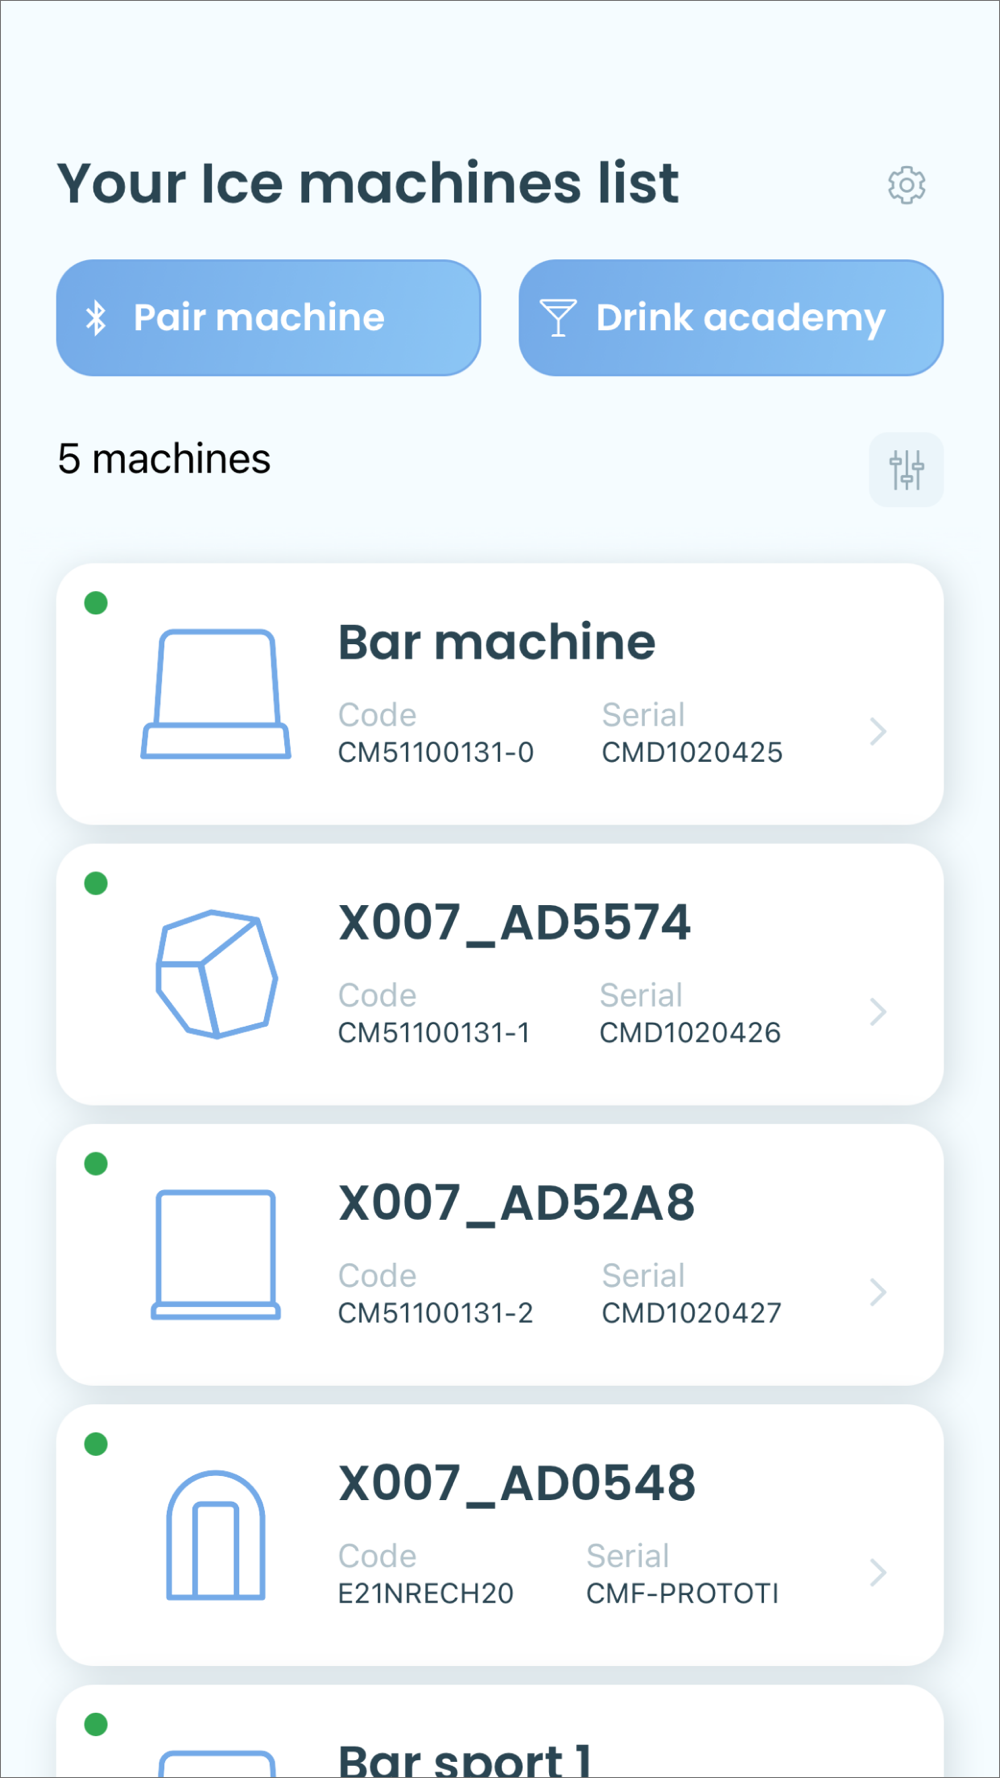The height and width of the screenshot is (1778, 1000).
Task: Click code CM51100131-0
Action: [436, 752]
